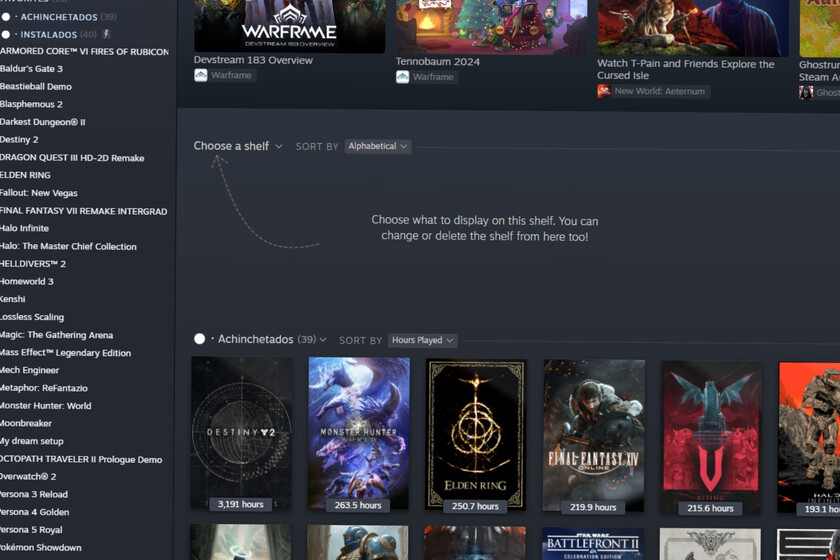Click the Warframe icon under Devstream 183 Overview
The width and height of the screenshot is (840, 560).
click(x=201, y=75)
